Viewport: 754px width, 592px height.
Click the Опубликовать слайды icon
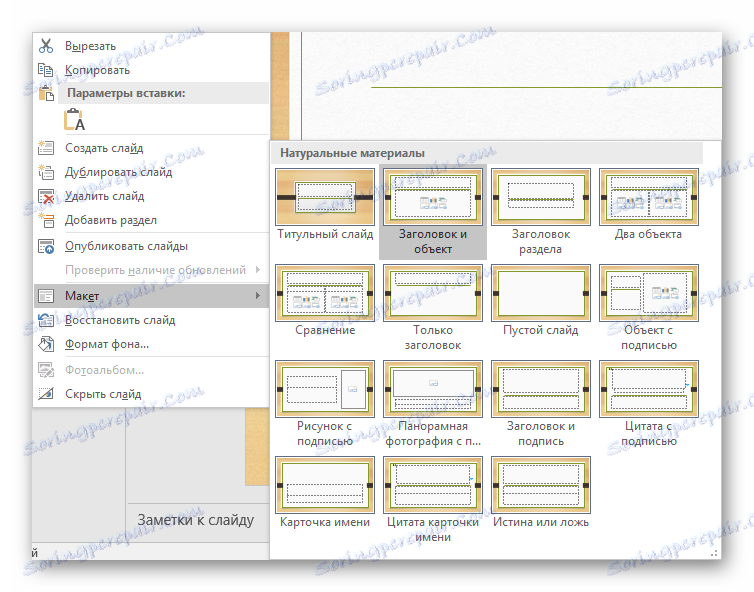(x=46, y=246)
